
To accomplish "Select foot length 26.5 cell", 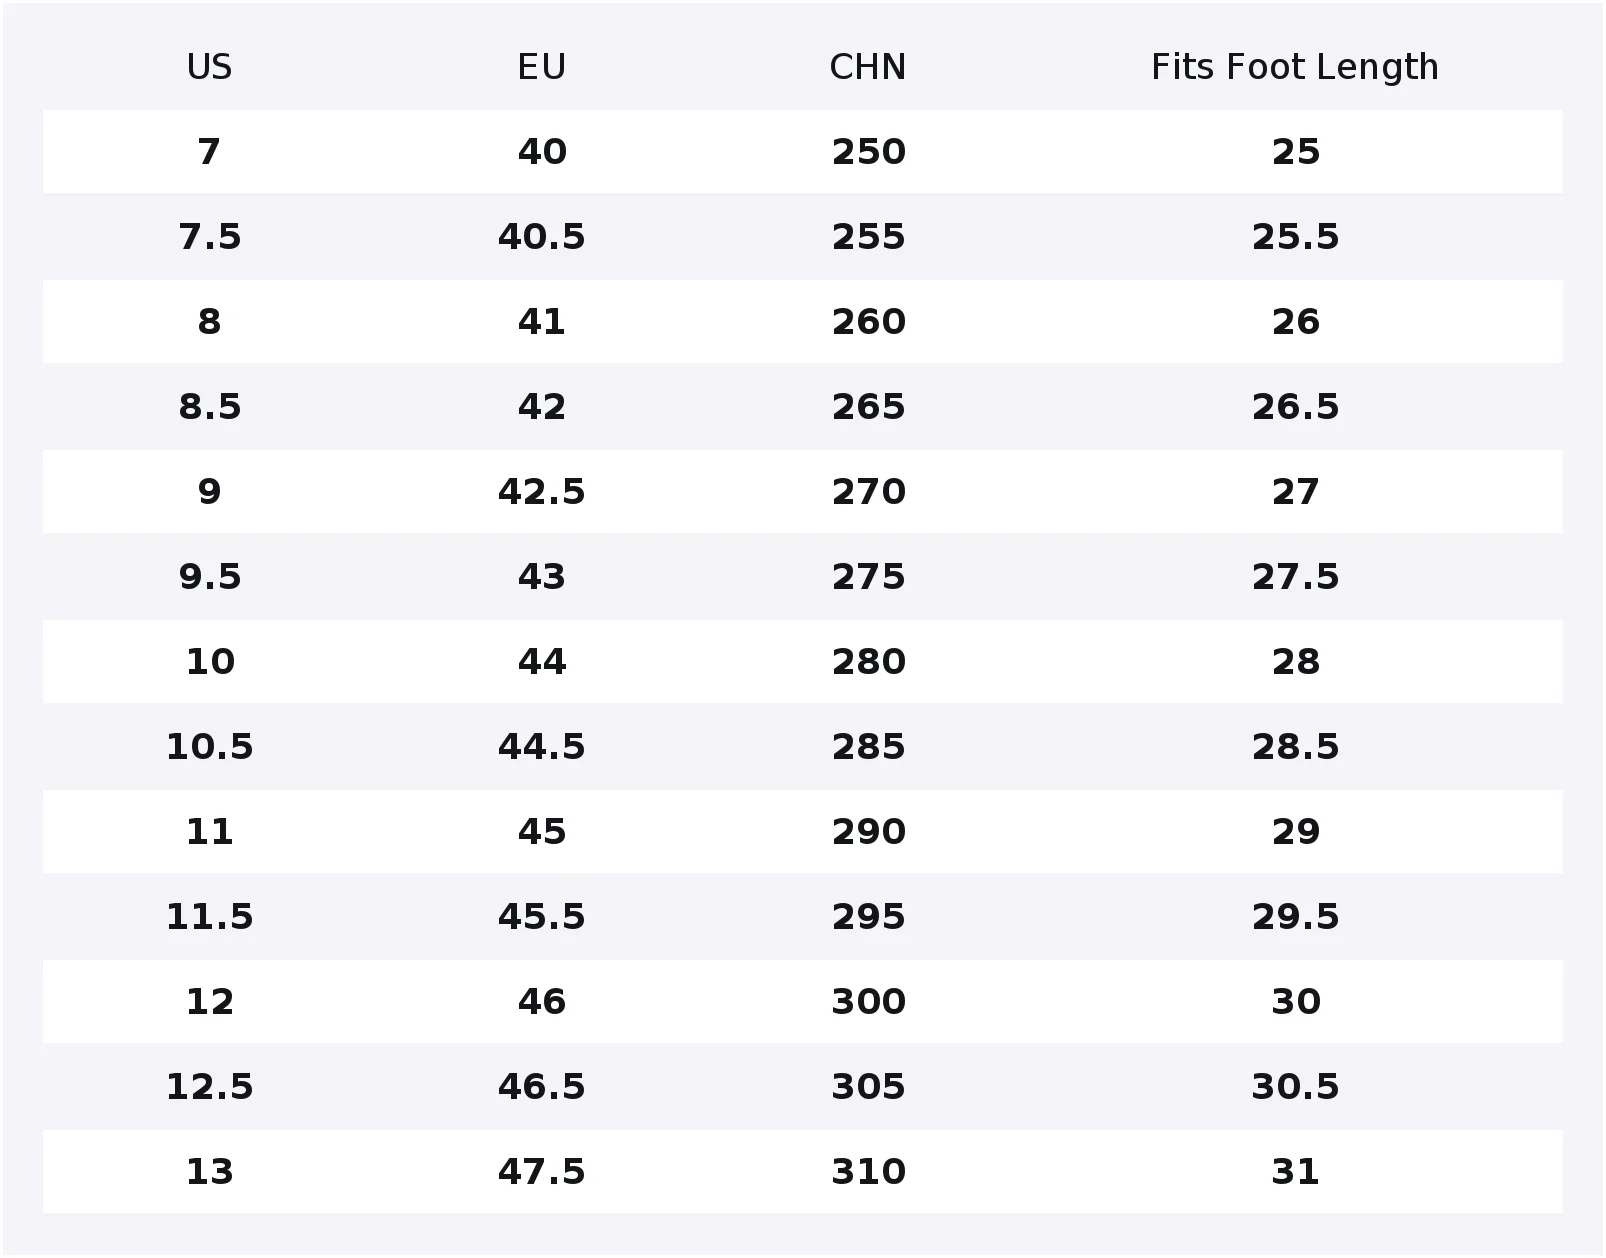I will pos(1295,407).
